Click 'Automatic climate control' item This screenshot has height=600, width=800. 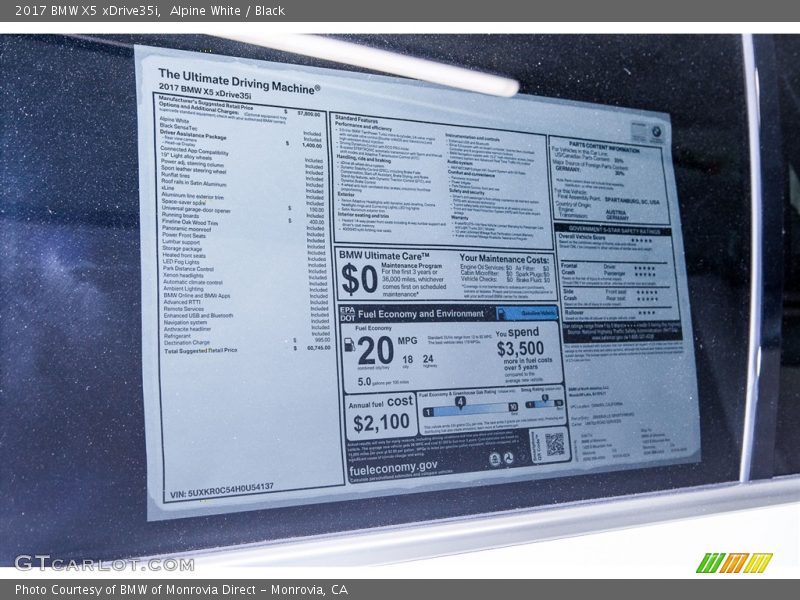point(193,282)
